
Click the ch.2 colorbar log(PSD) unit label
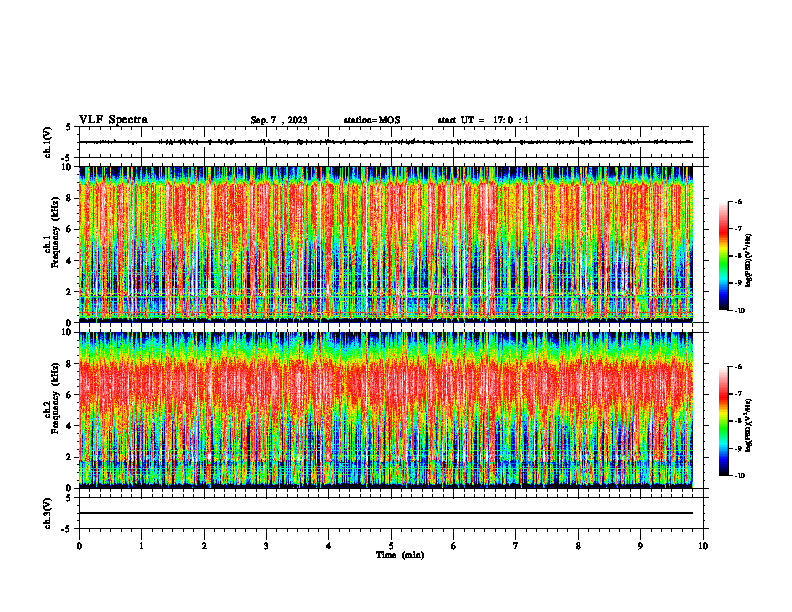(750, 425)
